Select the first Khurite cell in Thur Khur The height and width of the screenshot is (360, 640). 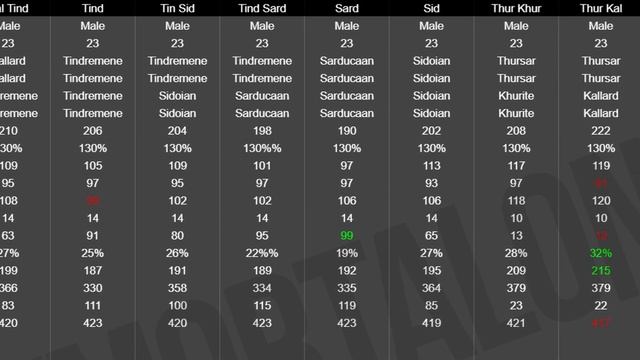pyautogui.click(x=516, y=96)
